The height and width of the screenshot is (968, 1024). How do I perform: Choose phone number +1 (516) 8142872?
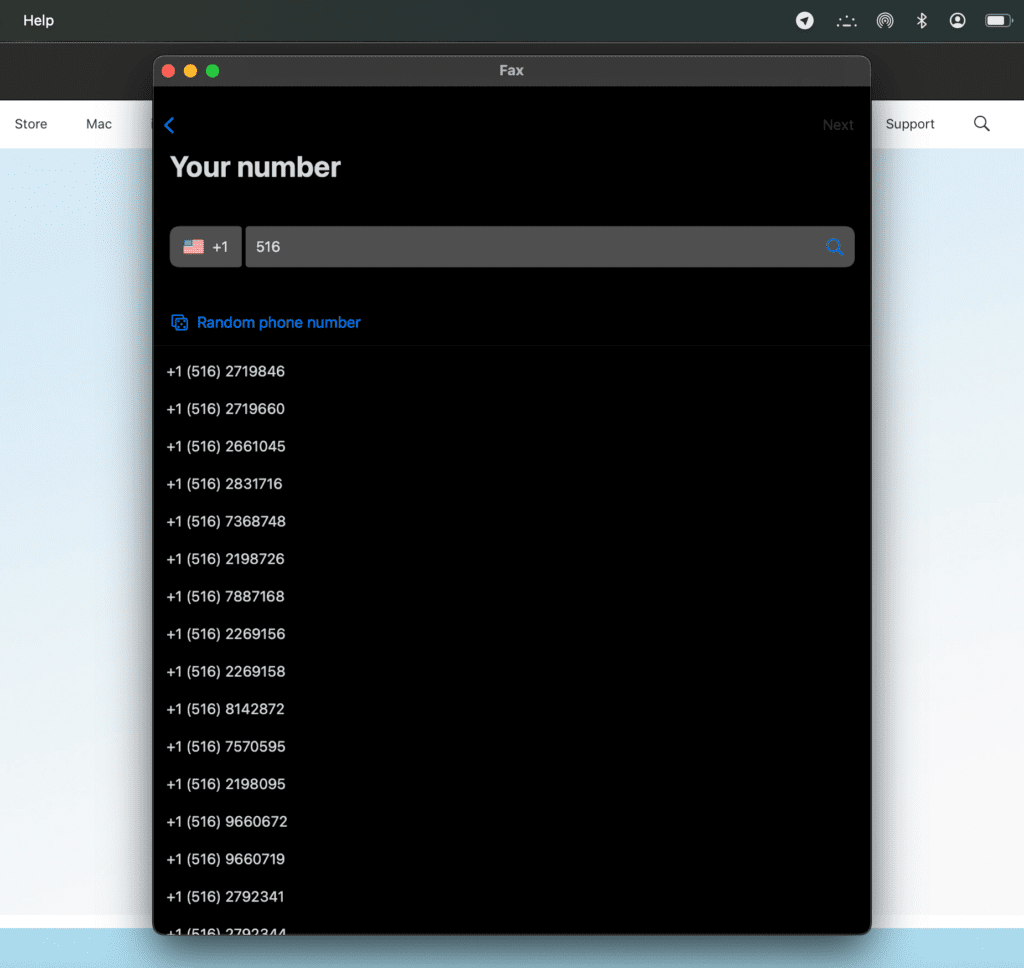pyautogui.click(x=226, y=709)
